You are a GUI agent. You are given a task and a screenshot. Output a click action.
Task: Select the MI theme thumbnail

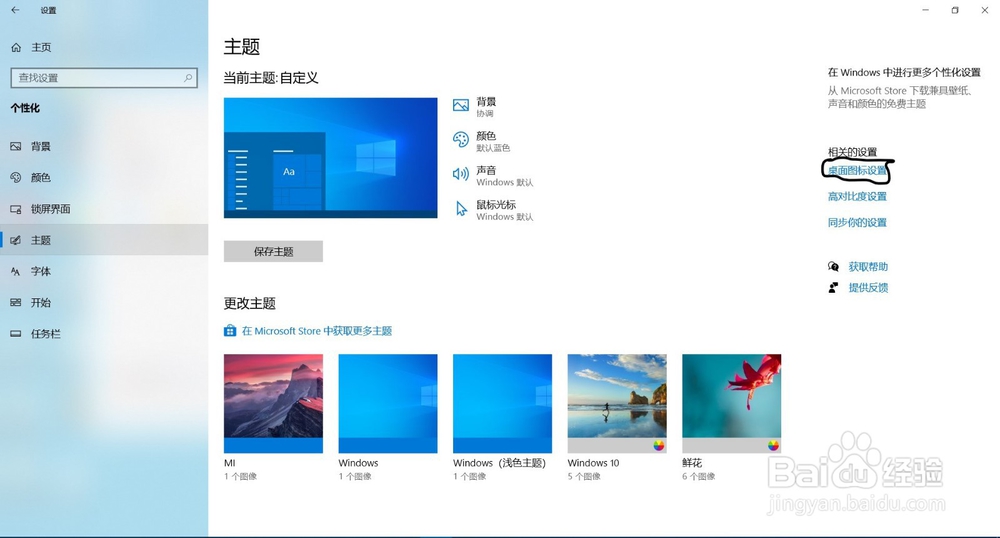tap(273, 404)
